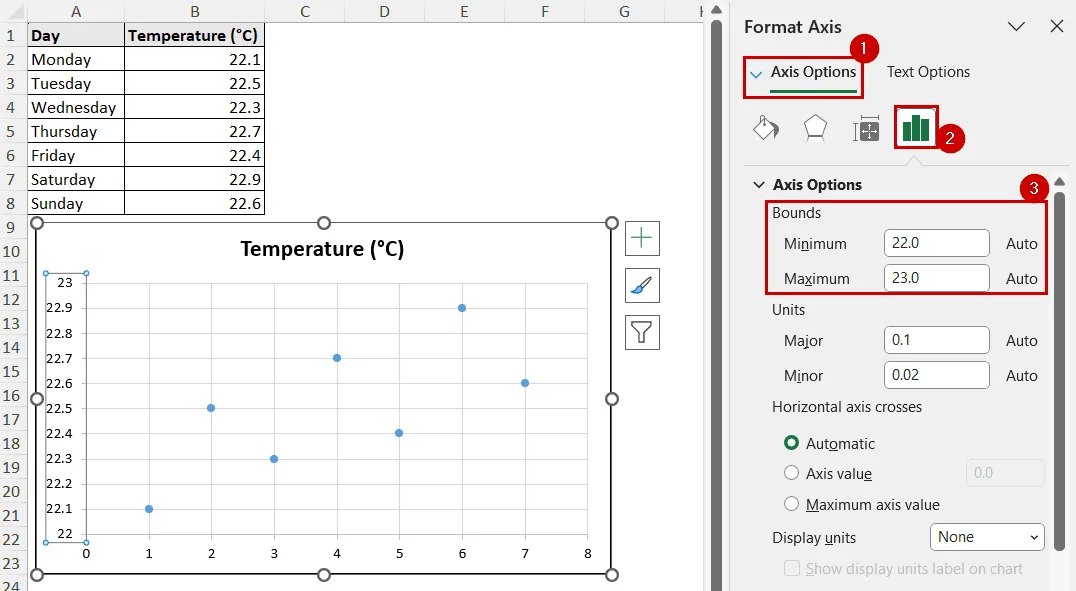Click the chart top-right resize handle
This screenshot has width=1076, height=591.
click(612, 223)
